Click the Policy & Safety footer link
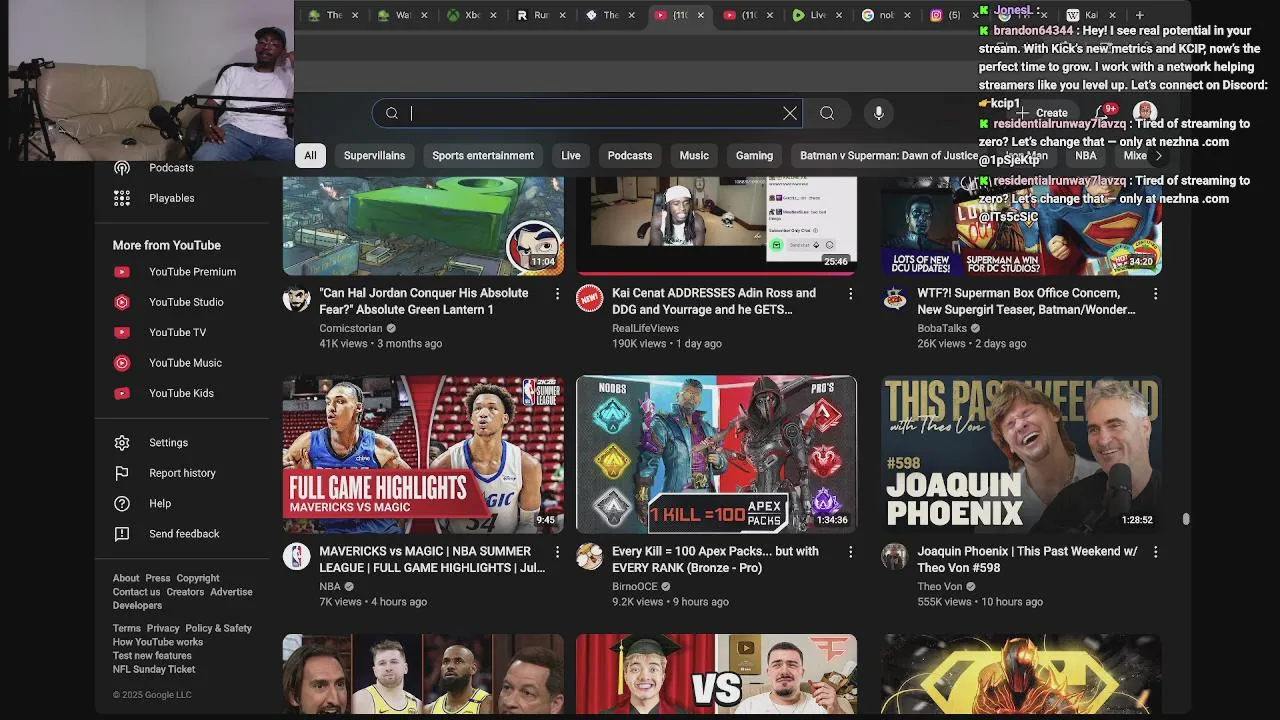Image resolution: width=1280 pixels, height=720 pixels. click(x=218, y=628)
